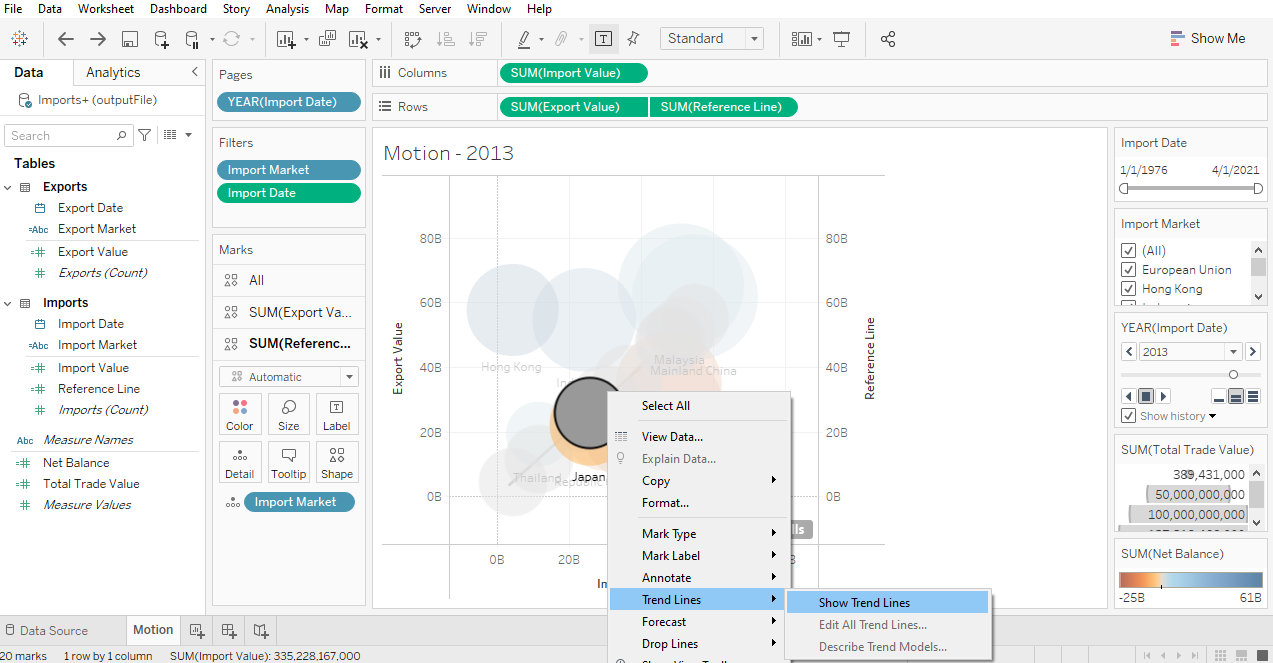This screenshot has height=663, width=1273.
Task: Select Show Trend Lines from submenu
Action: (x=864, y=602)
